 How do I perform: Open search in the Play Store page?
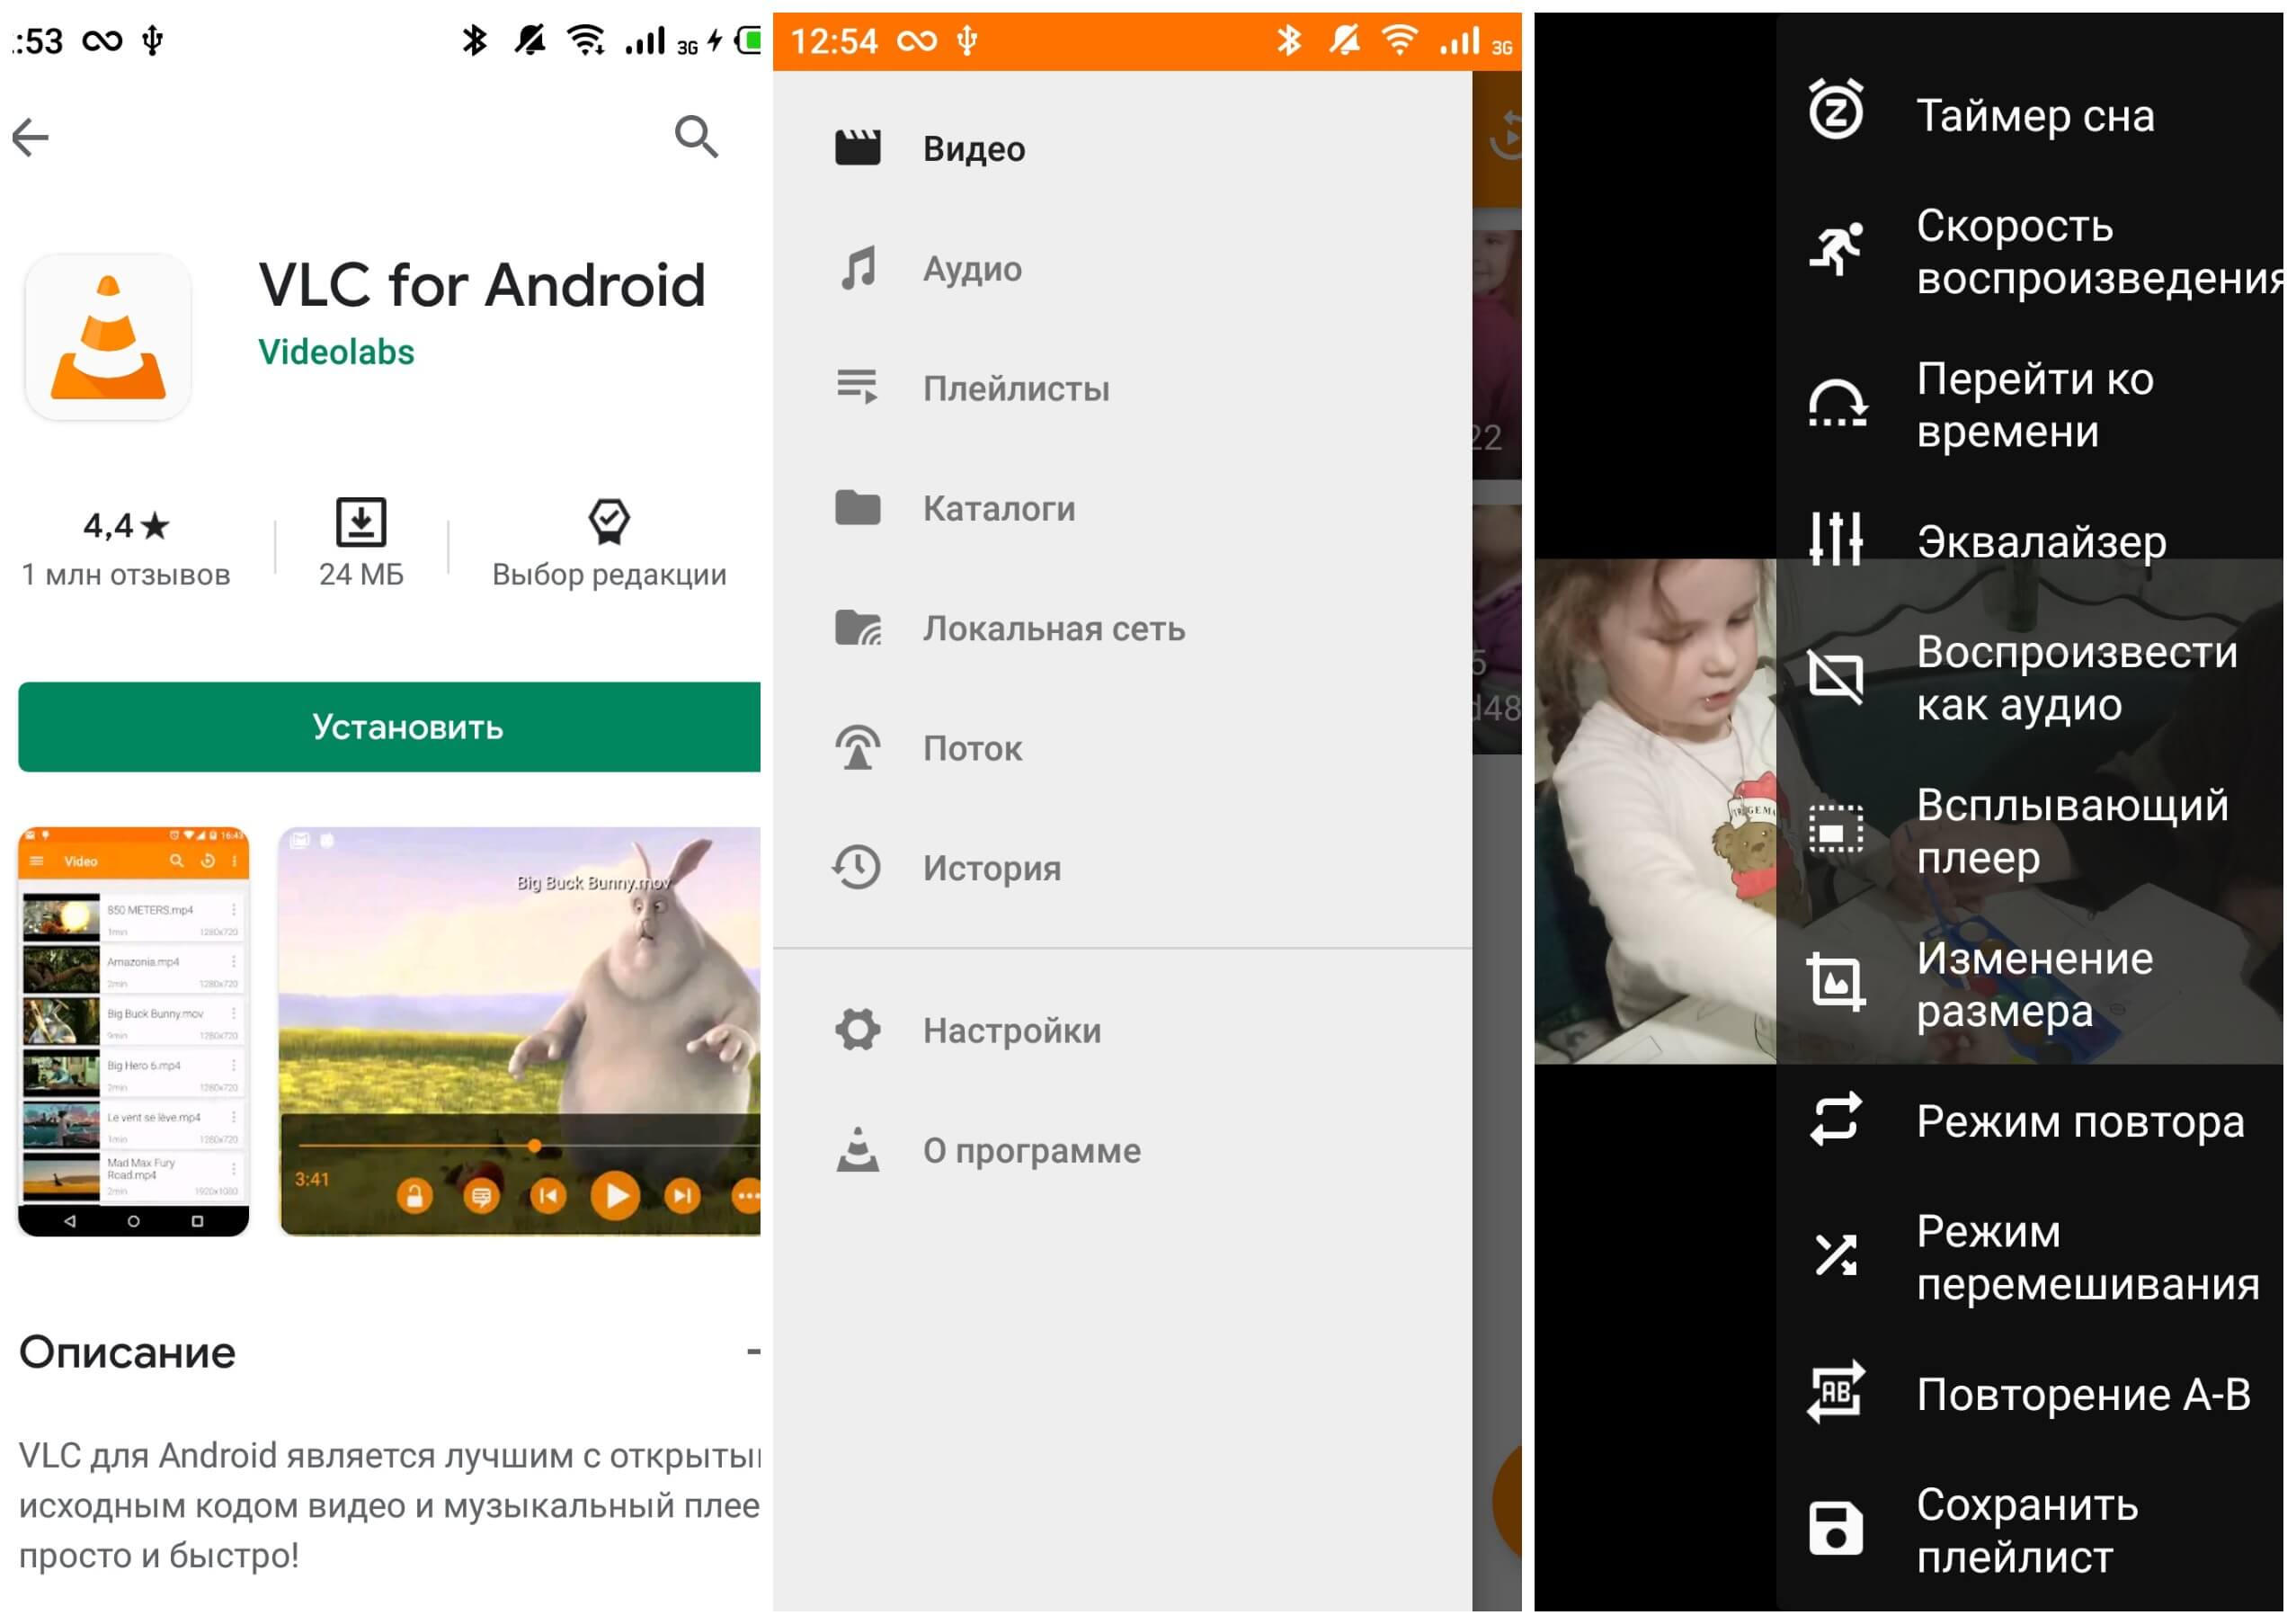coord(696,137)
